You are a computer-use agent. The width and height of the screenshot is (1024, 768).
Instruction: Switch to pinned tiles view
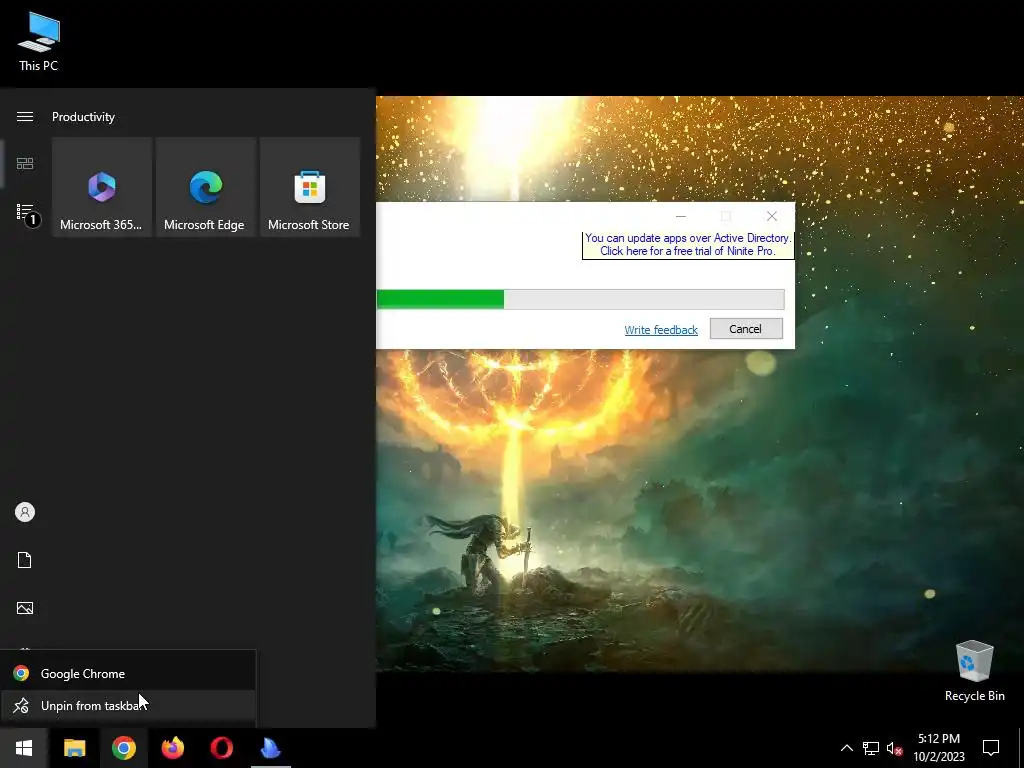[25, 163]
